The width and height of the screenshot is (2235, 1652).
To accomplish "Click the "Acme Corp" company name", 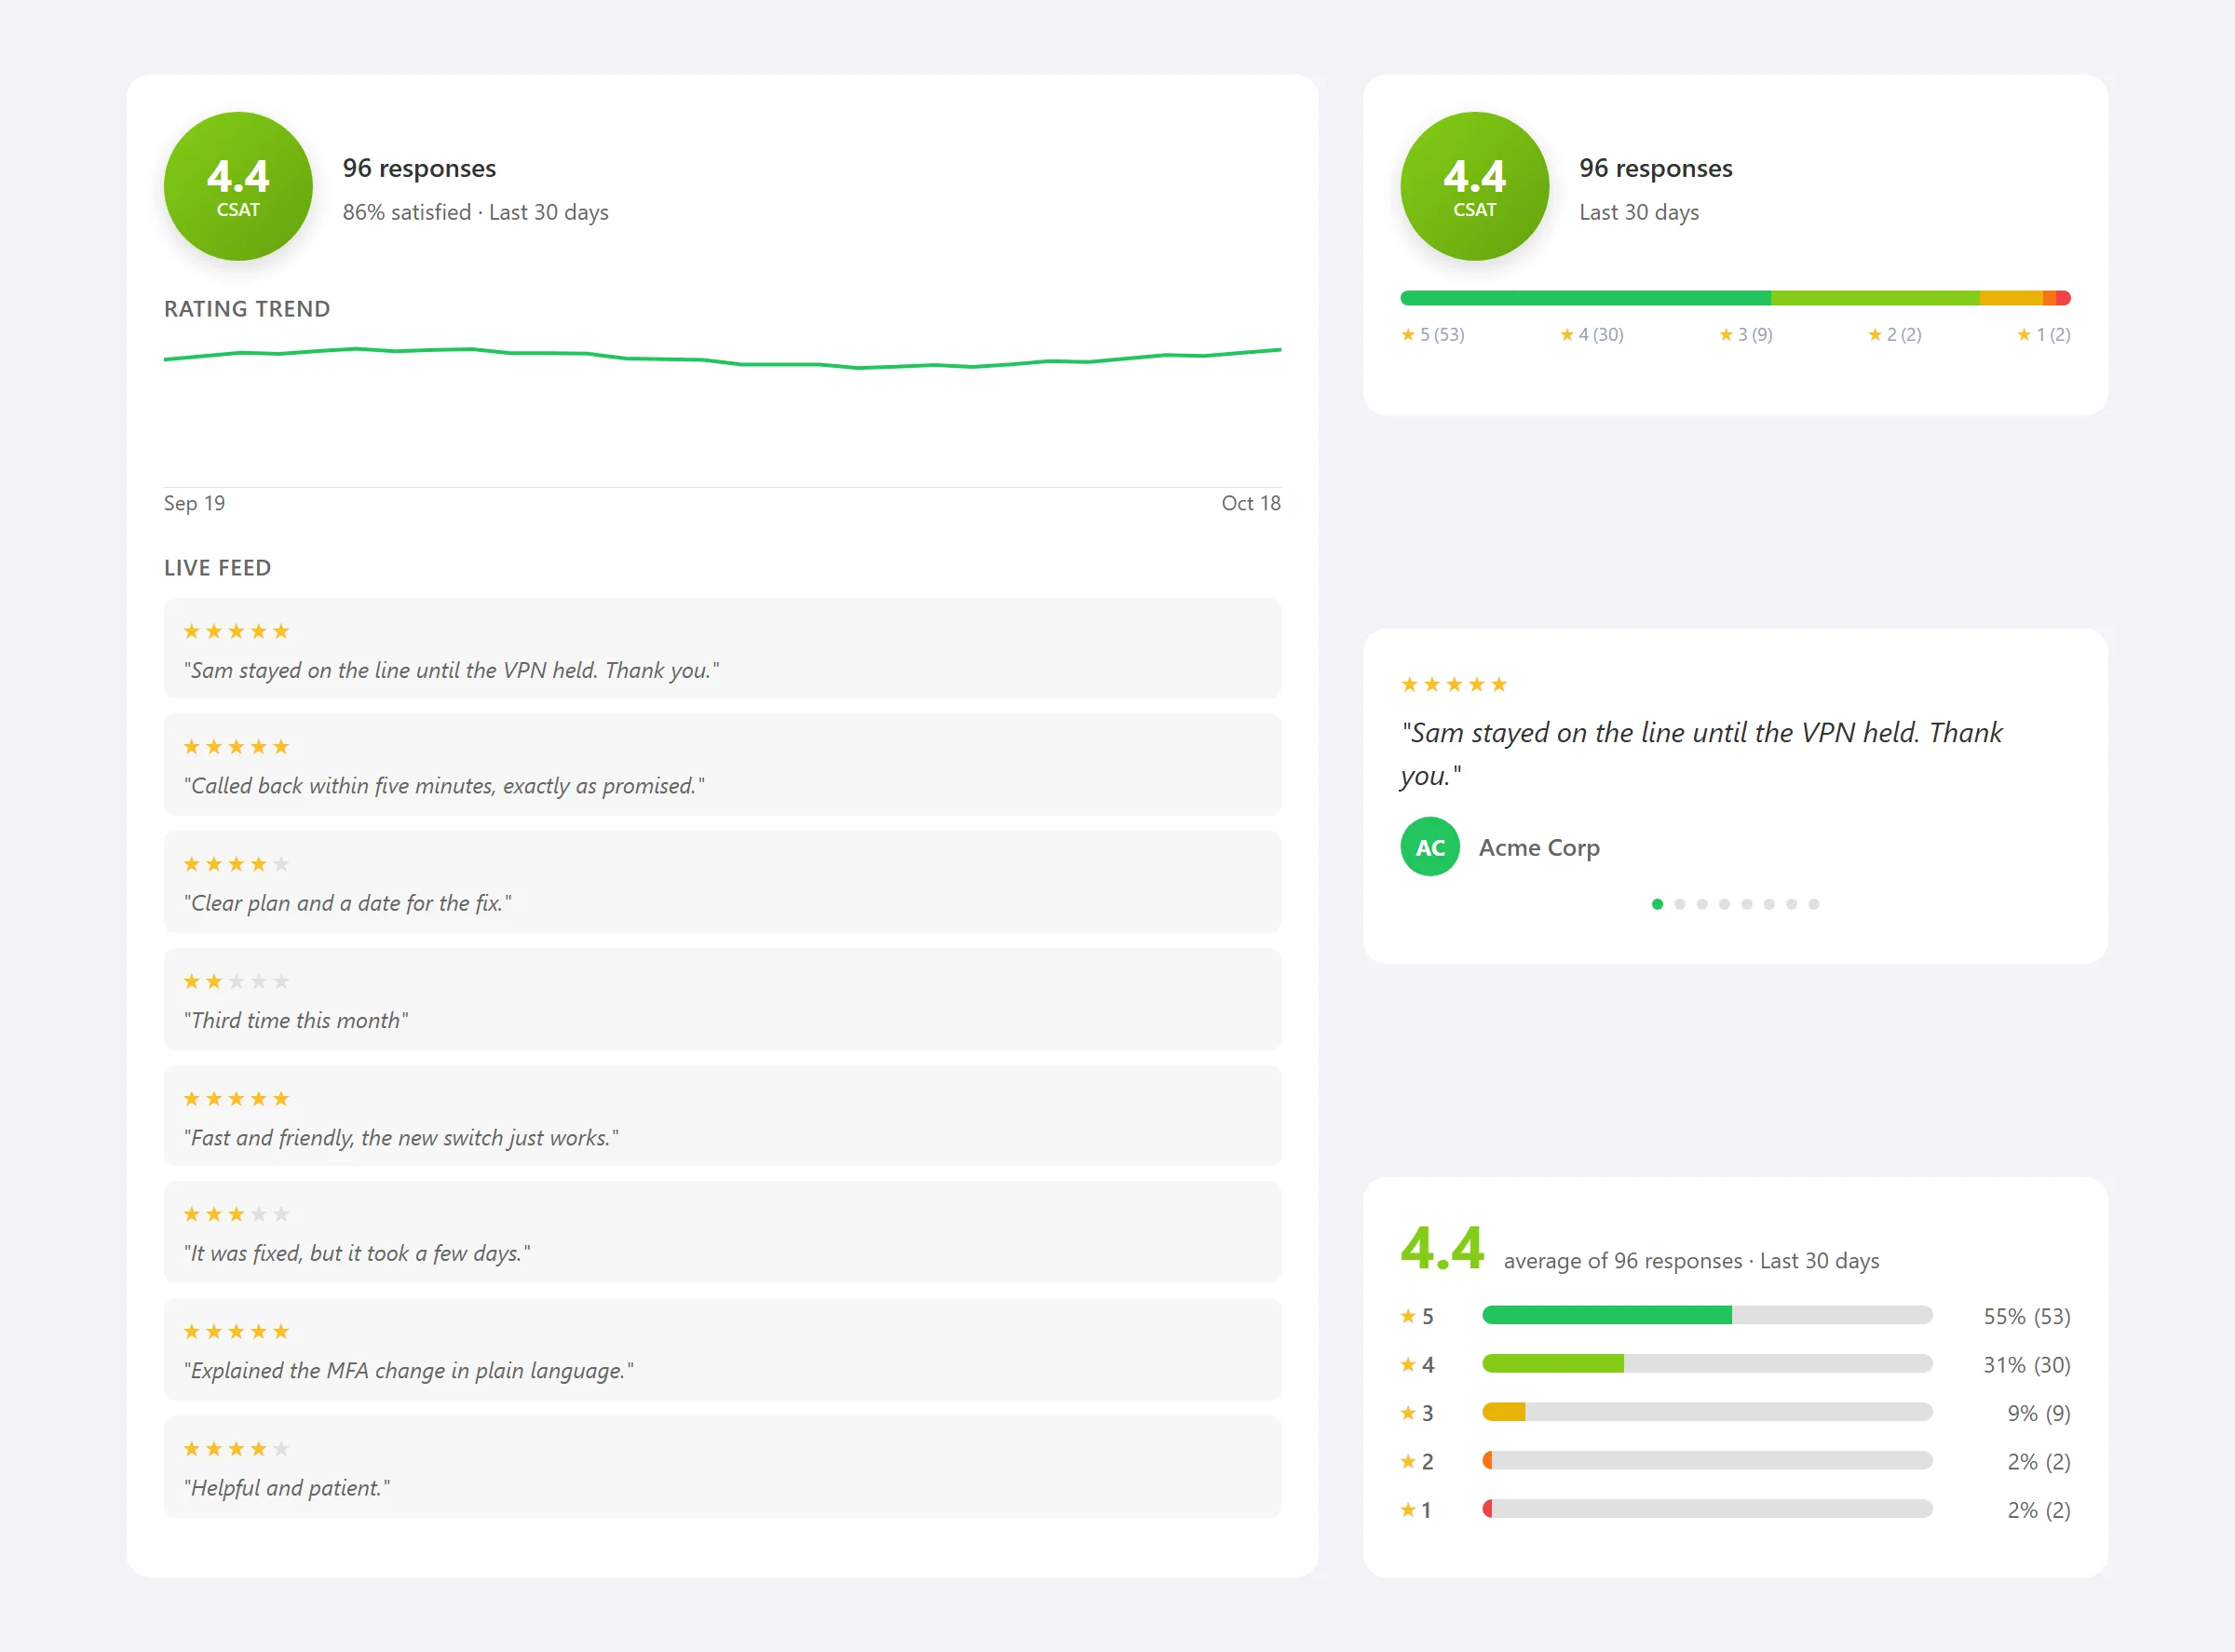I will pyautogui.click(x=1539, y=847).
